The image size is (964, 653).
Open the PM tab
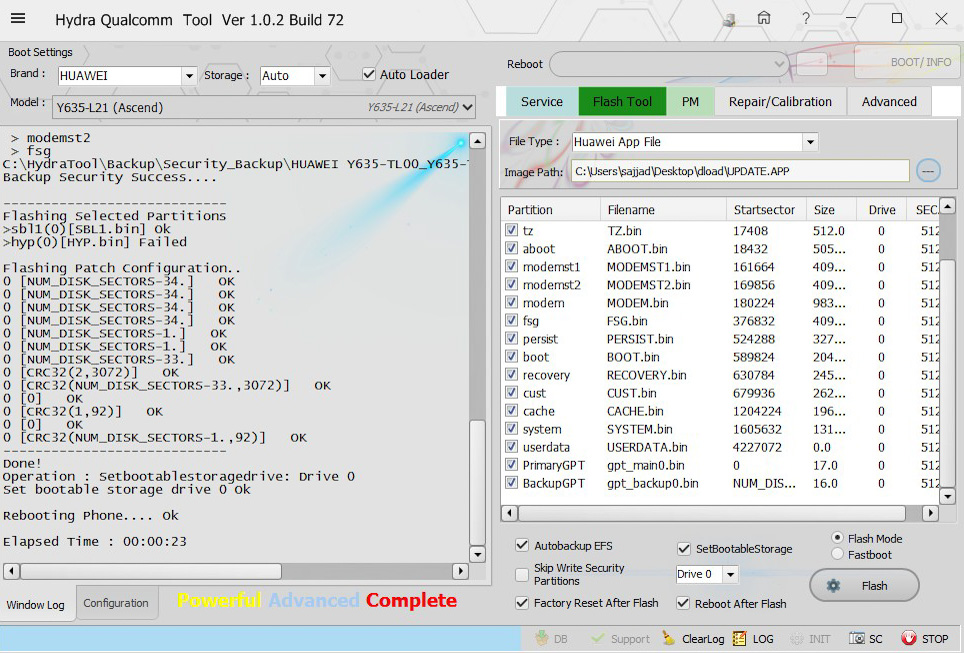[x=690, y=101]
